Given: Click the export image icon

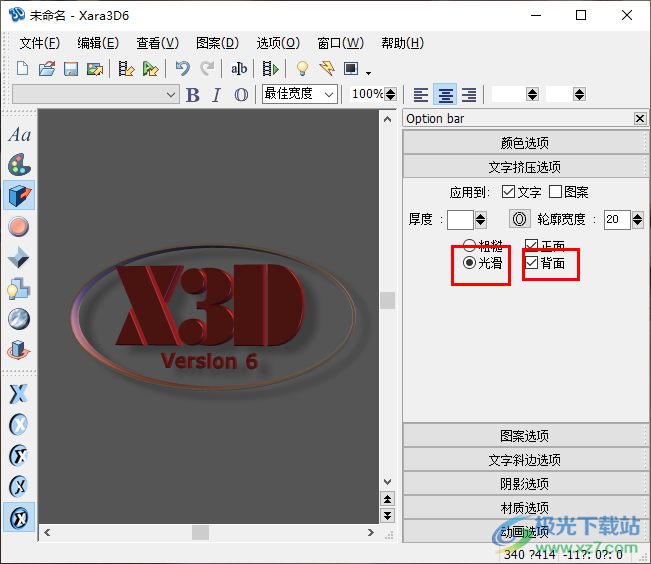Looking at the screenshot, I should pyautogui.click(x=95, y=69).
